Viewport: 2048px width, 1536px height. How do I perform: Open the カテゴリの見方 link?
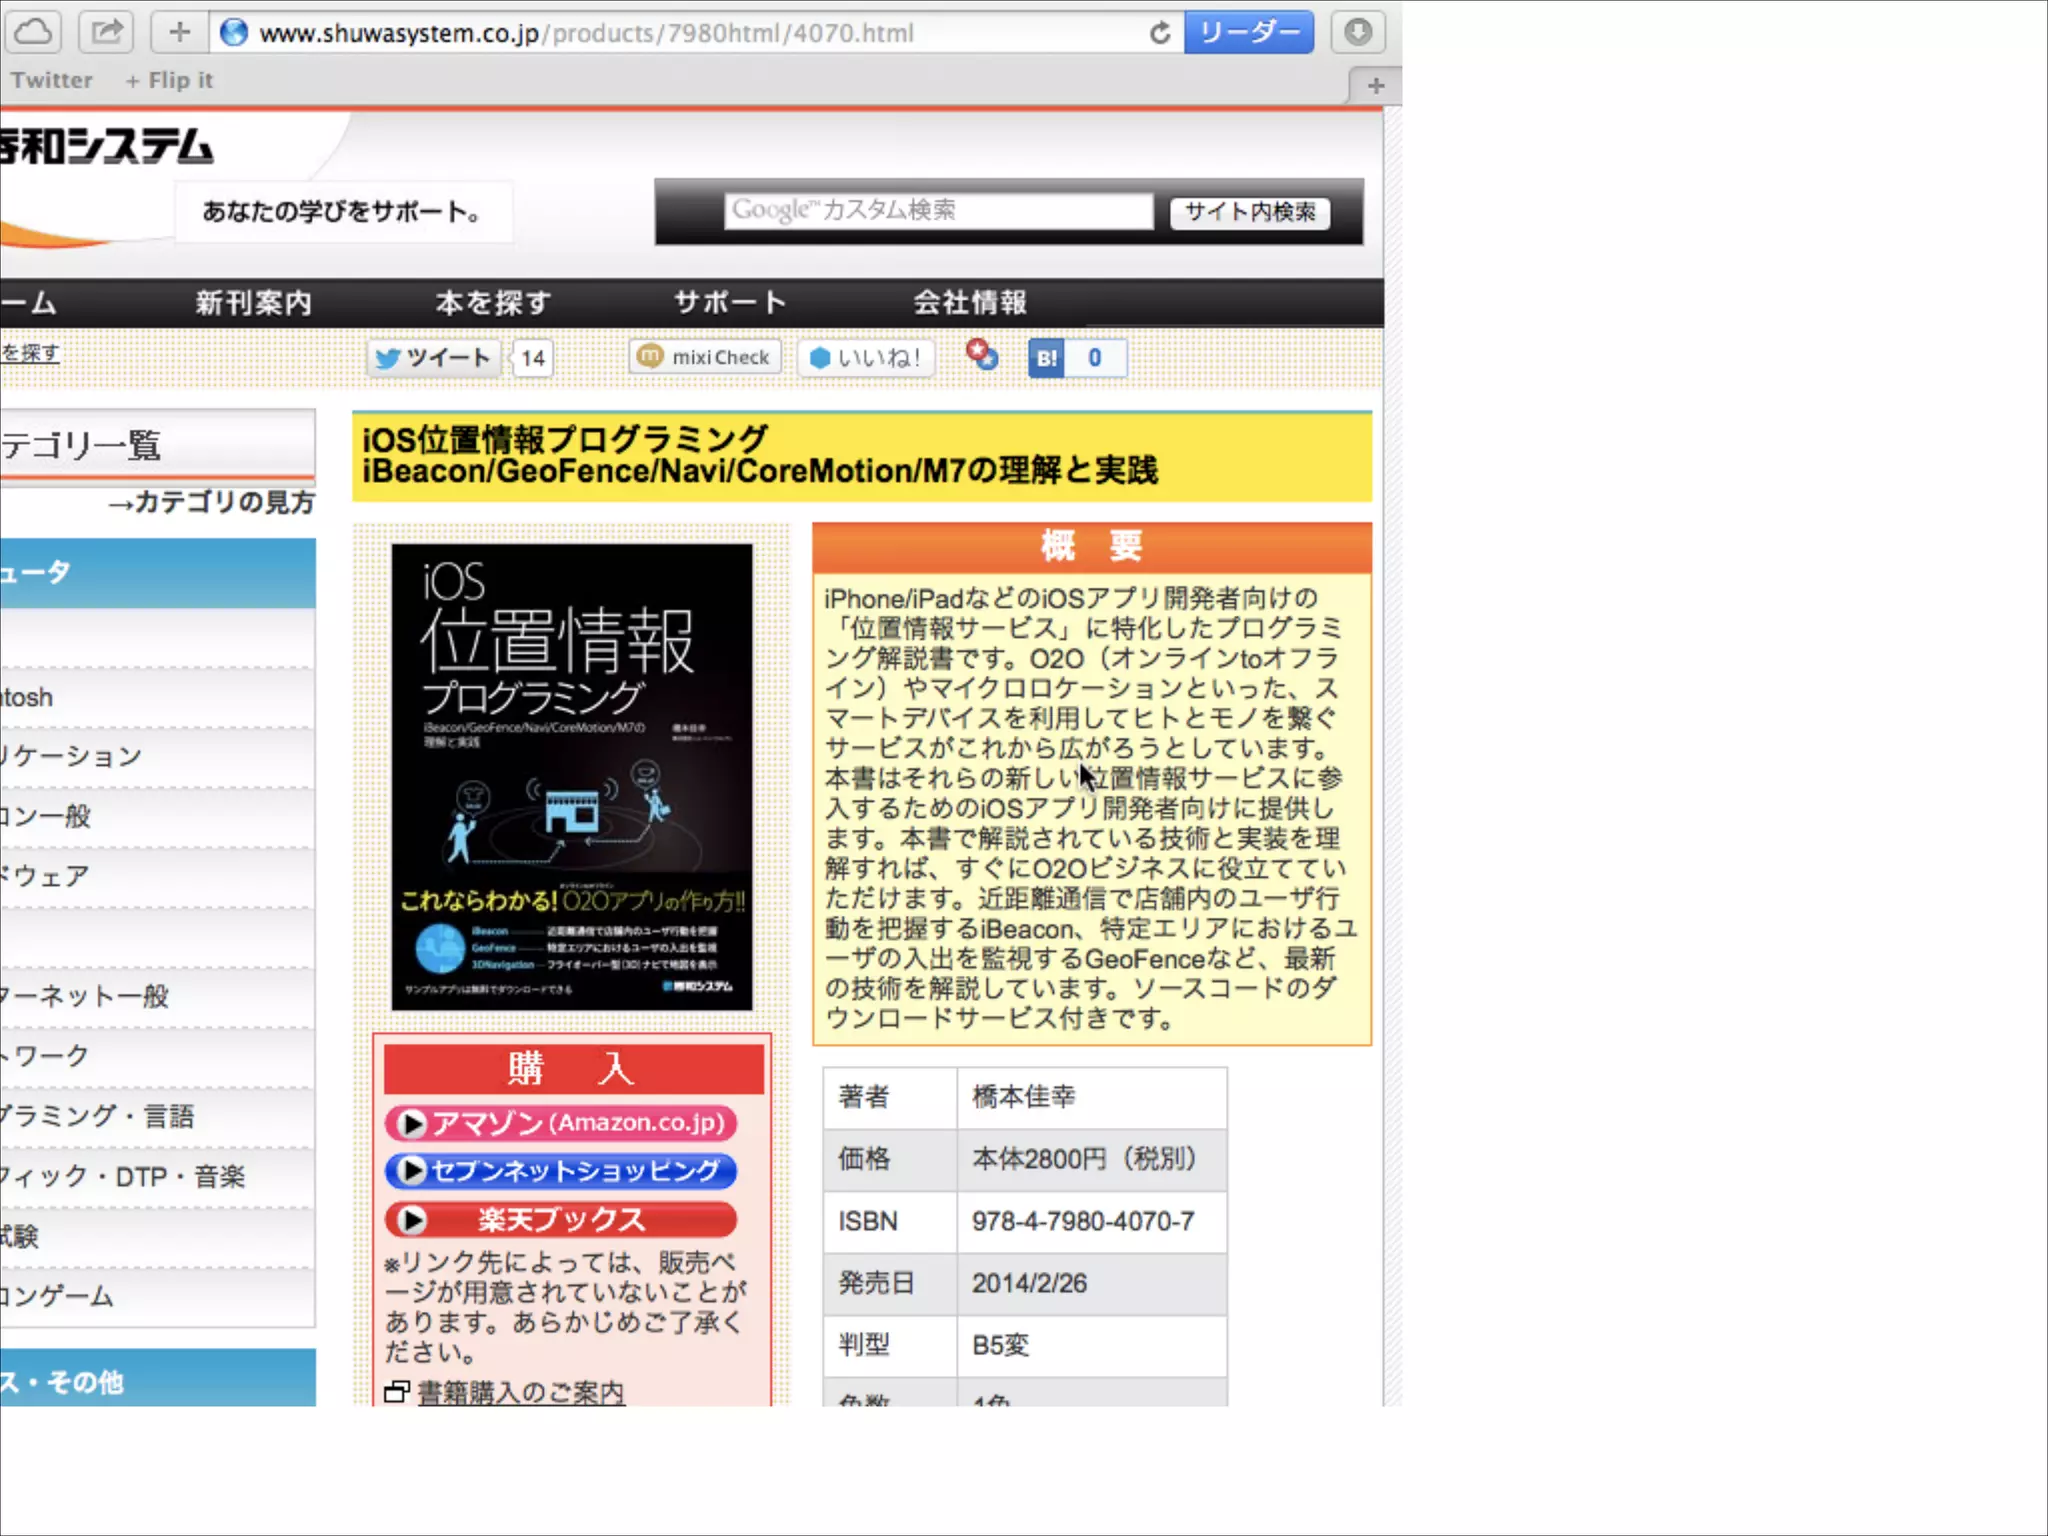tap(212, 502)
